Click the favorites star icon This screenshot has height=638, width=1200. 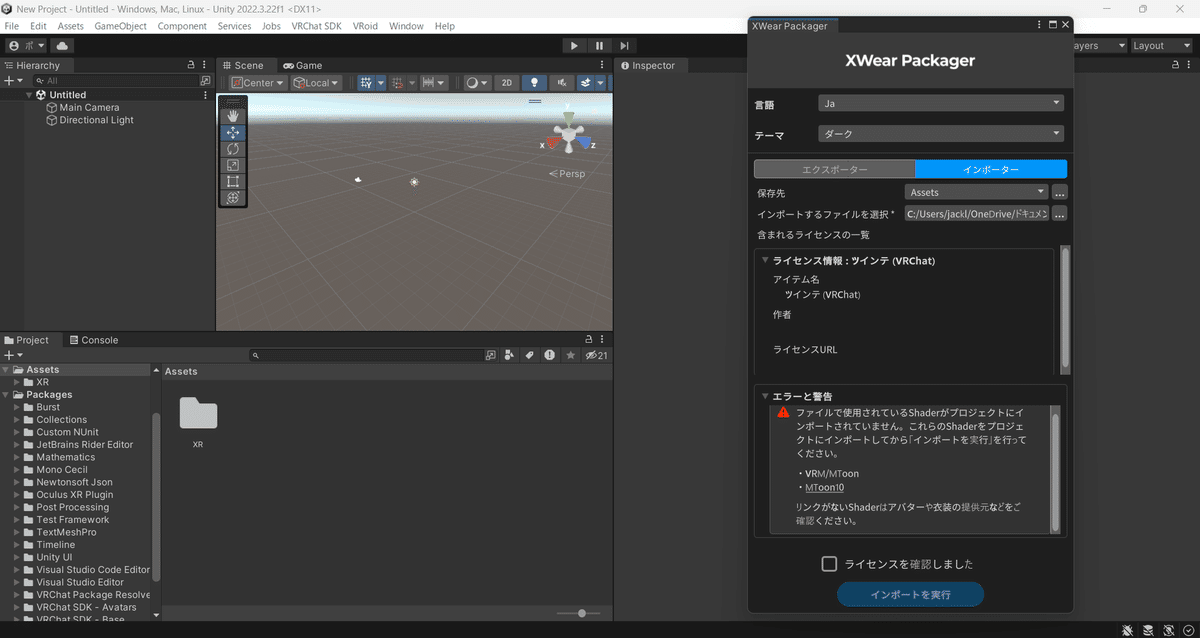(571, 355)
